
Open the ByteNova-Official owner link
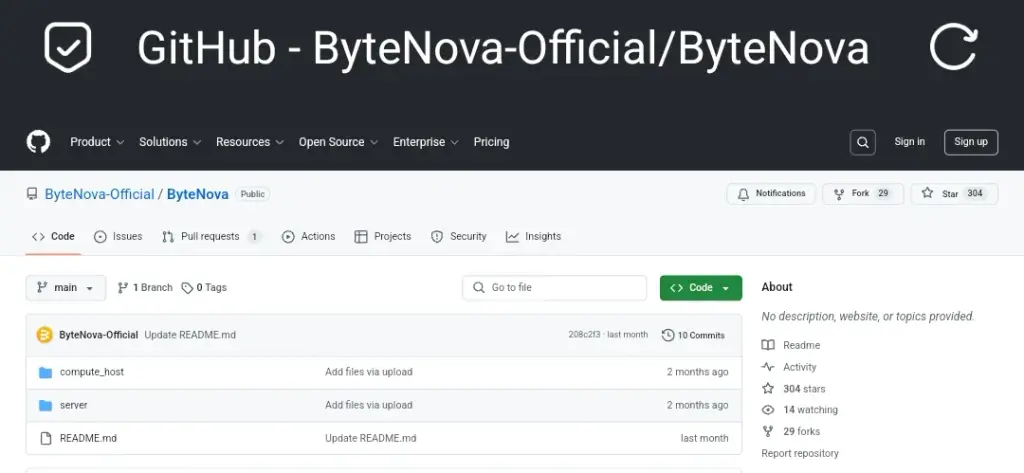(x=99, y=194)
